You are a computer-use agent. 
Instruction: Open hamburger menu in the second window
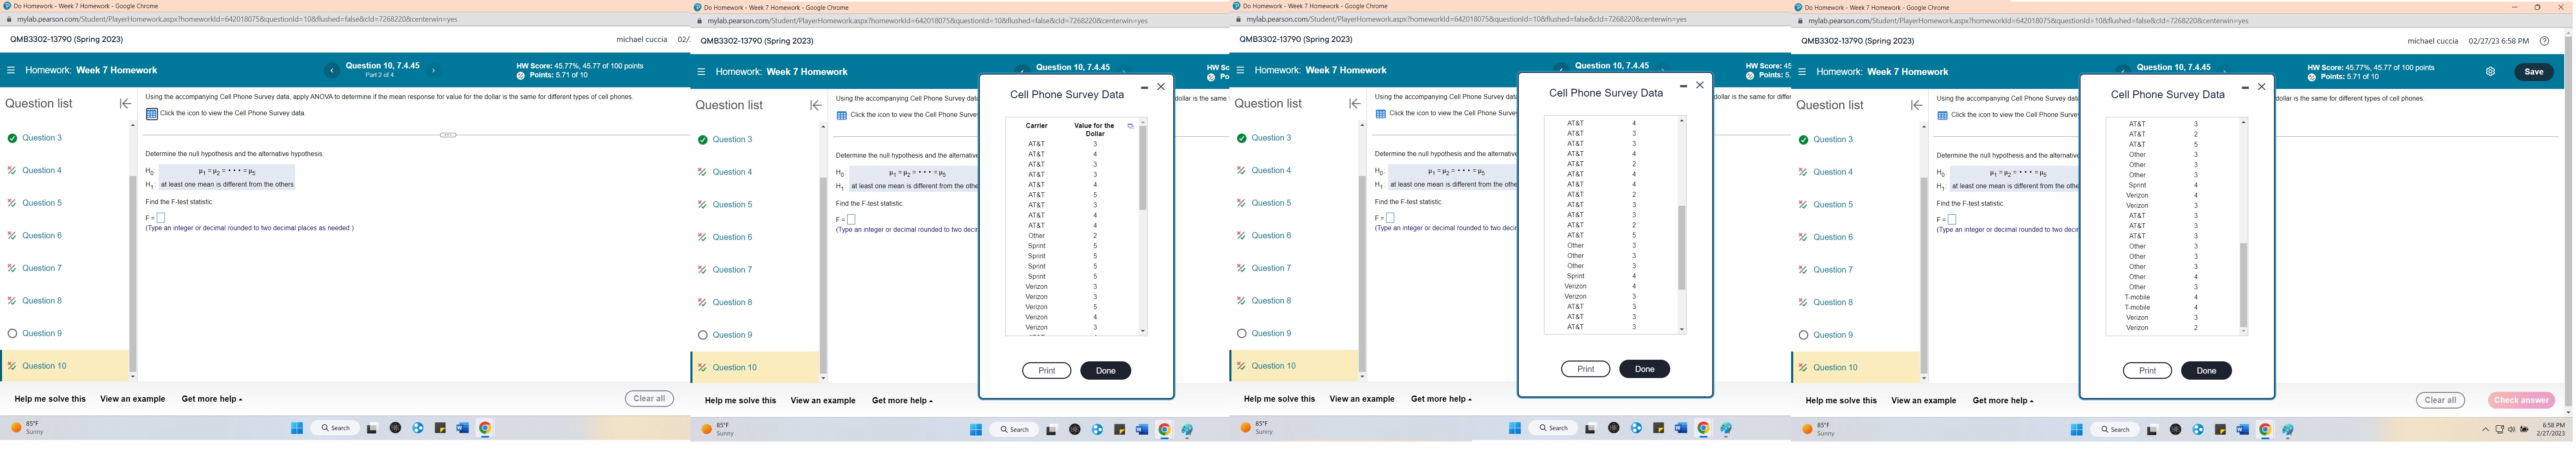[701, 72]
